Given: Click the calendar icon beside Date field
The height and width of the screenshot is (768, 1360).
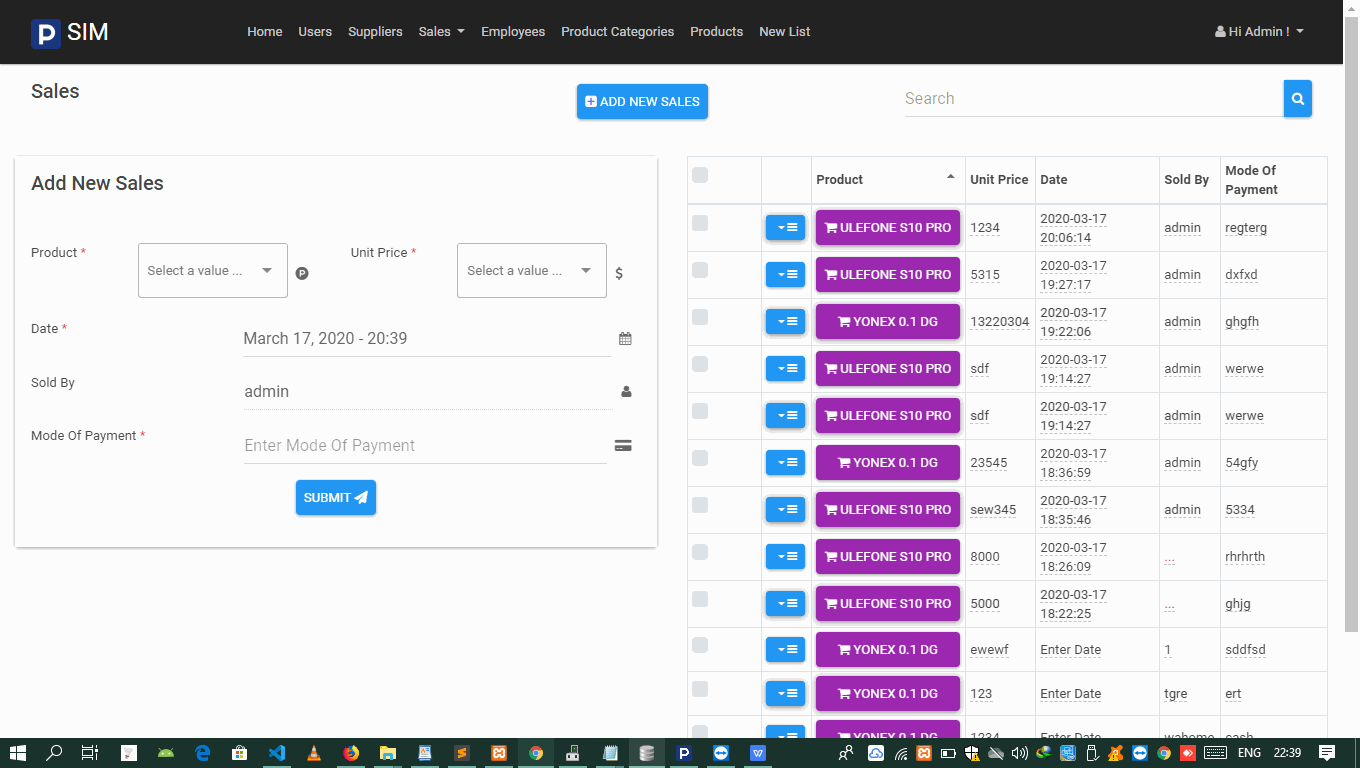Looking at the screenshot, I should point(625,339).
